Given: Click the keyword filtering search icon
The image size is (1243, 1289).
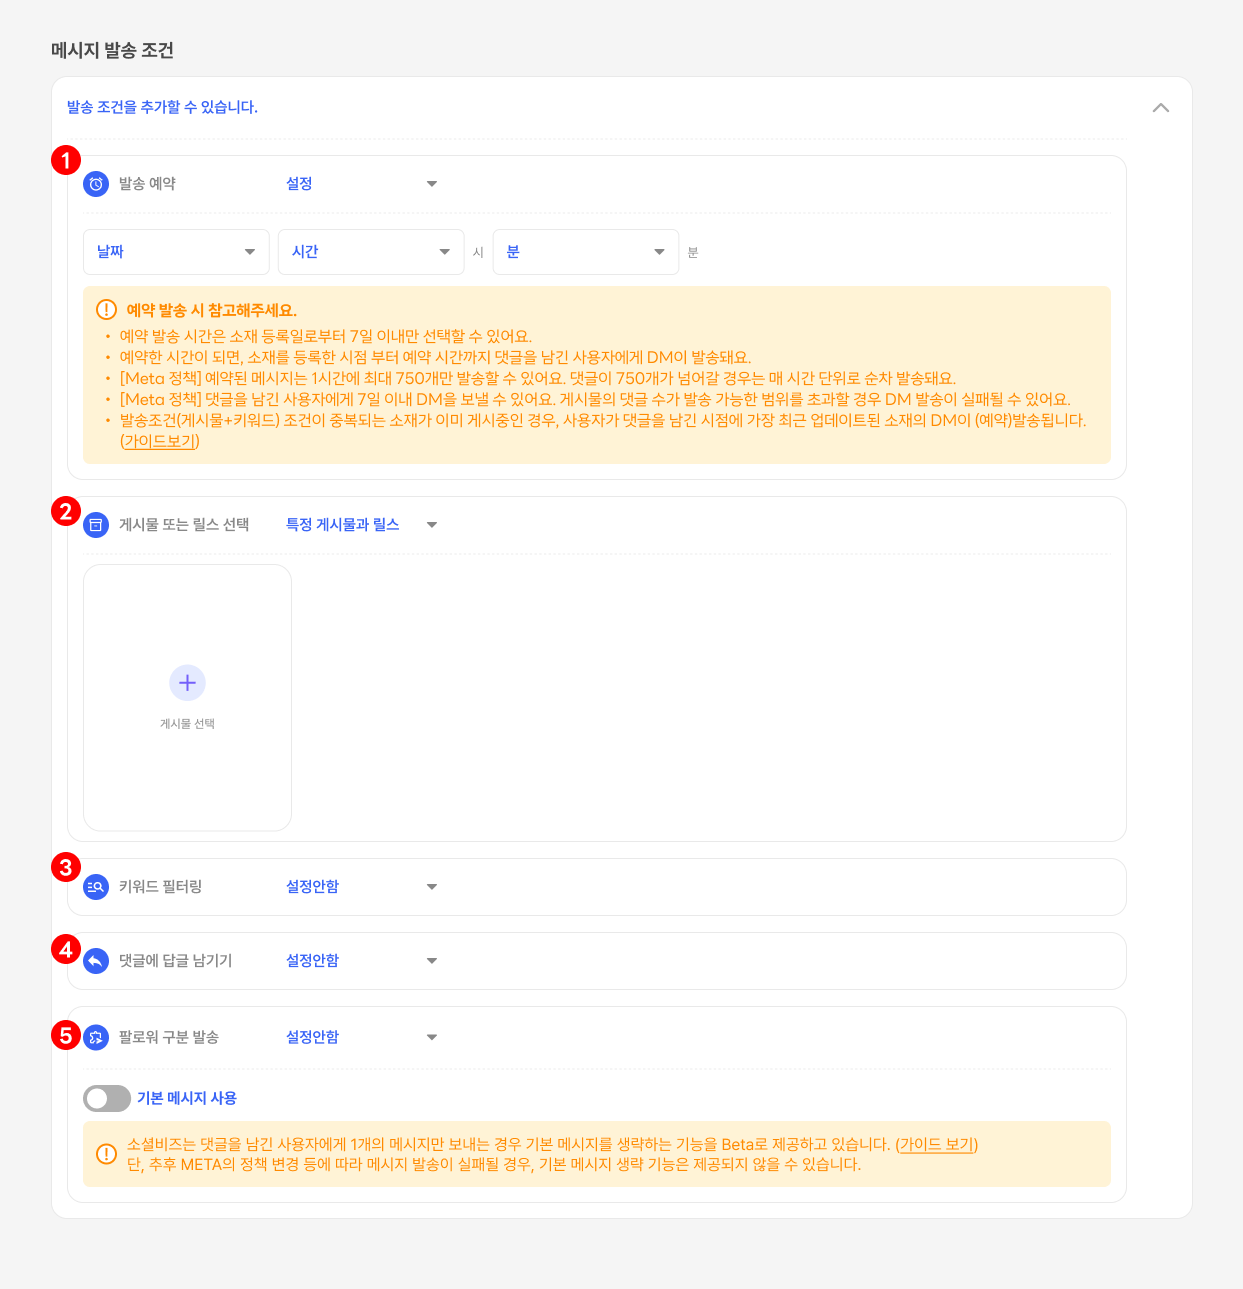Looking at the screenshot, I should (96, 887).
